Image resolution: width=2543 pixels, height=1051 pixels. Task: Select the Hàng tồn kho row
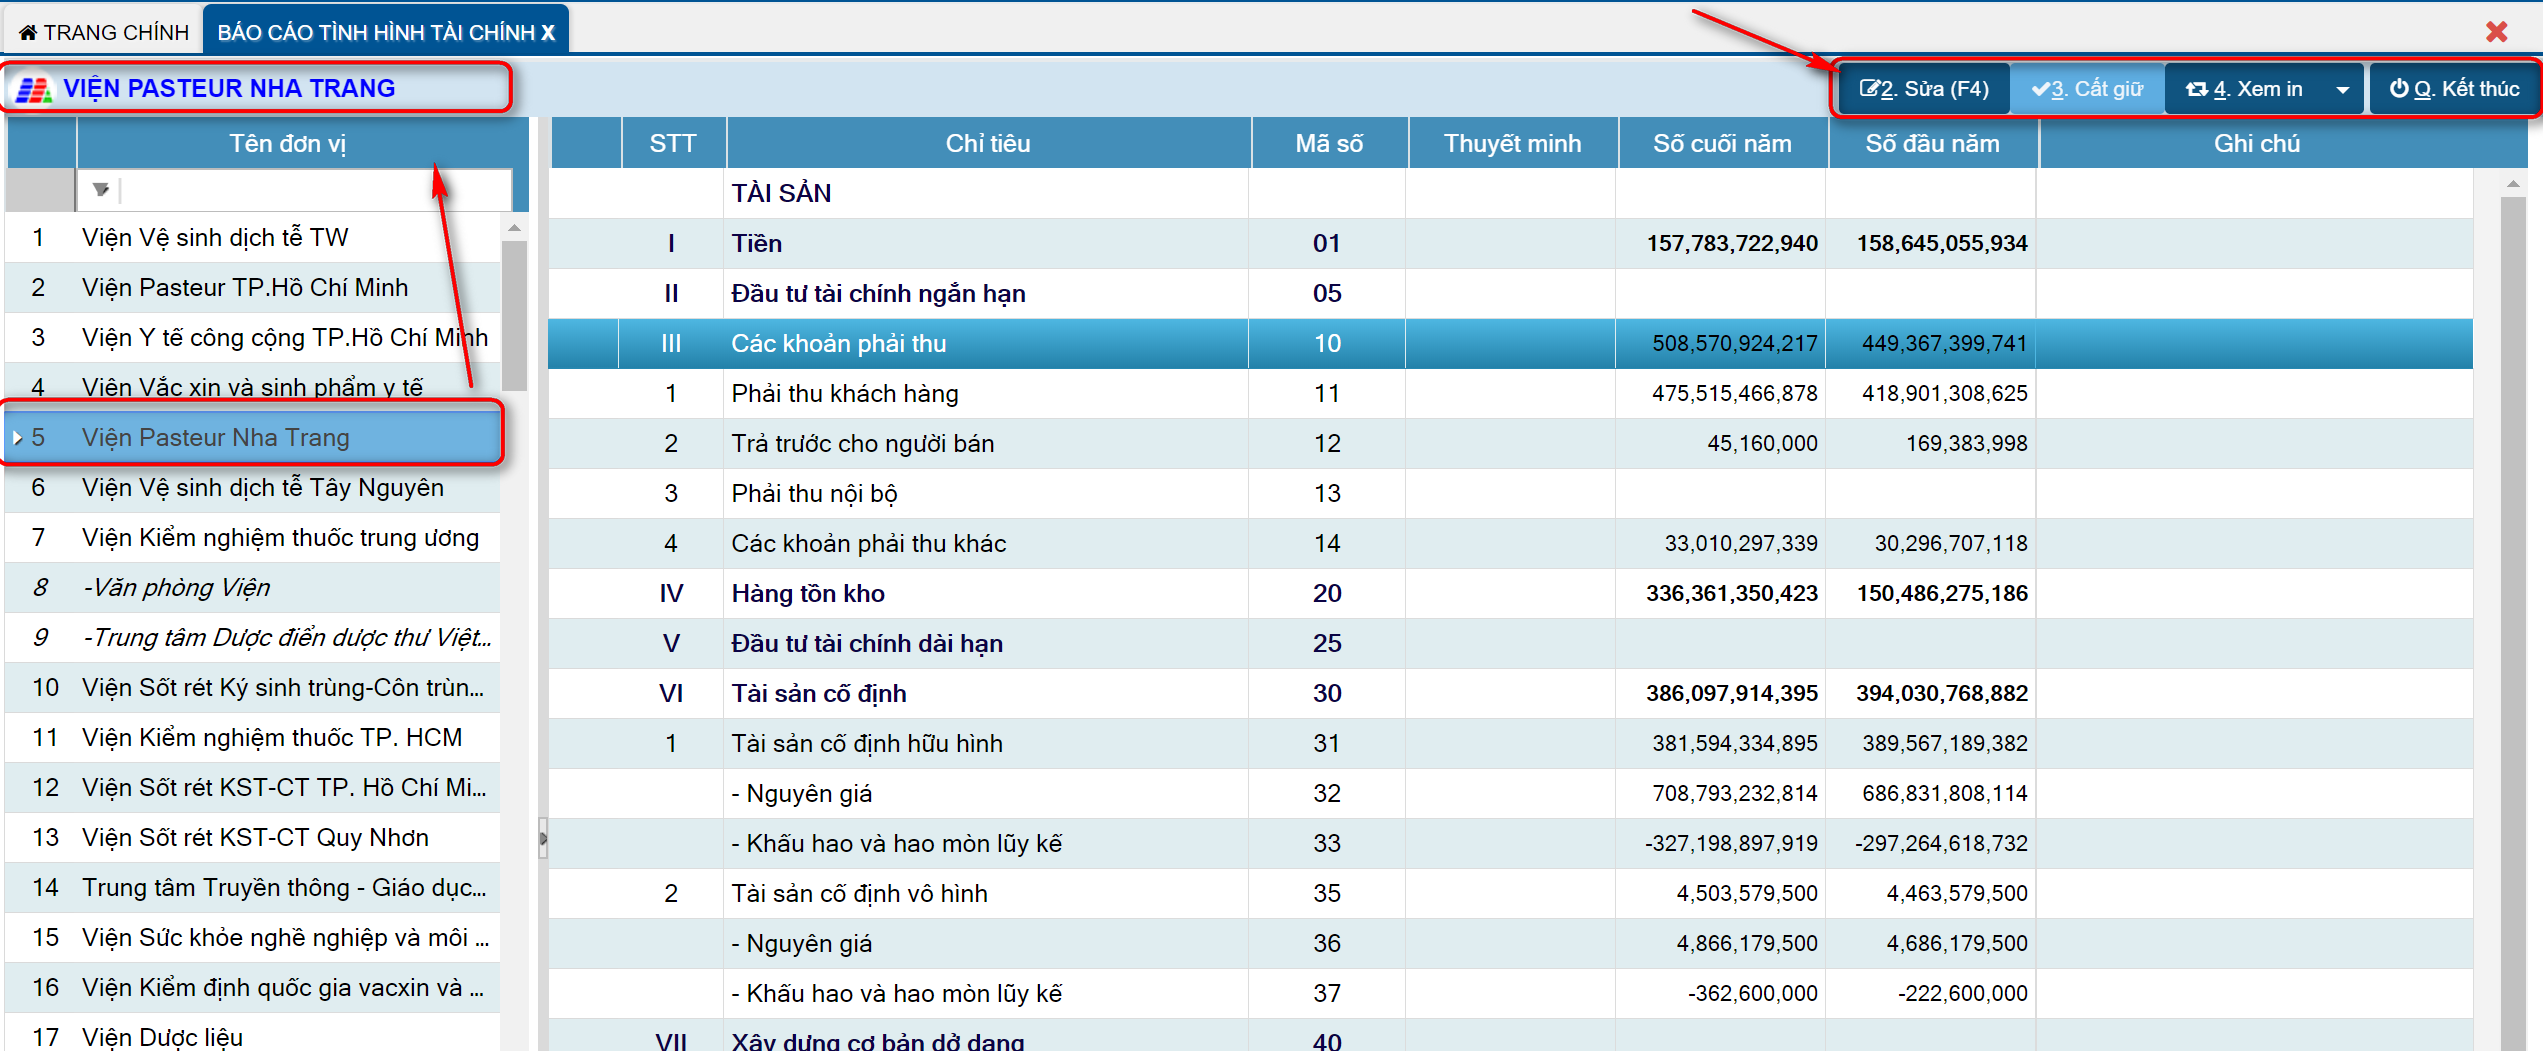(808, 594)
